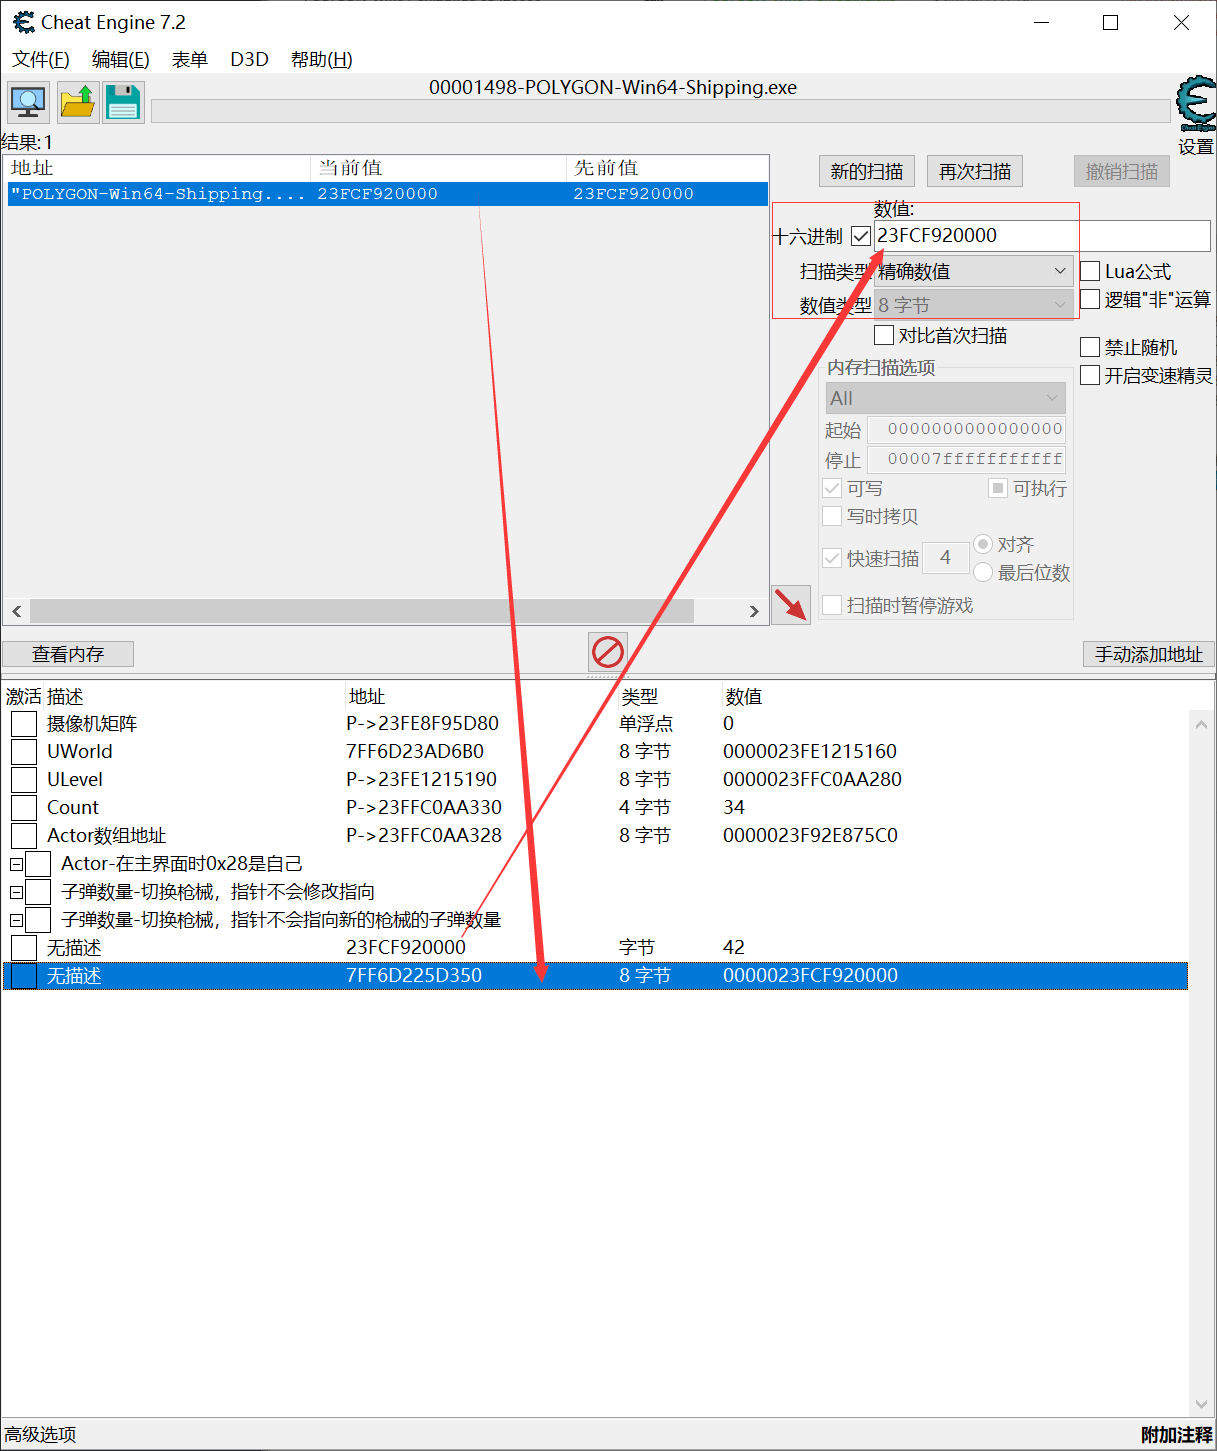
Task: Click the open folder icon
Action: click(x=77, y=102)
